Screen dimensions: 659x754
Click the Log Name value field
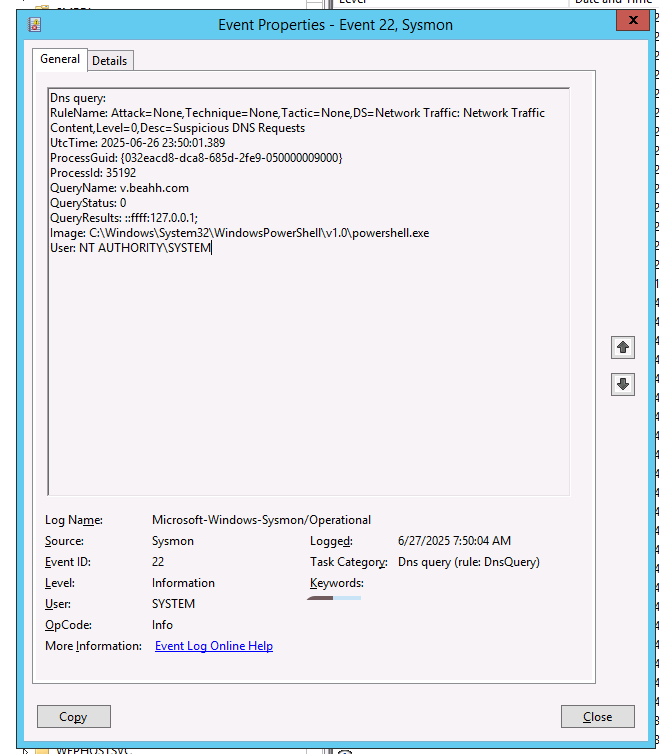point(261,520)
